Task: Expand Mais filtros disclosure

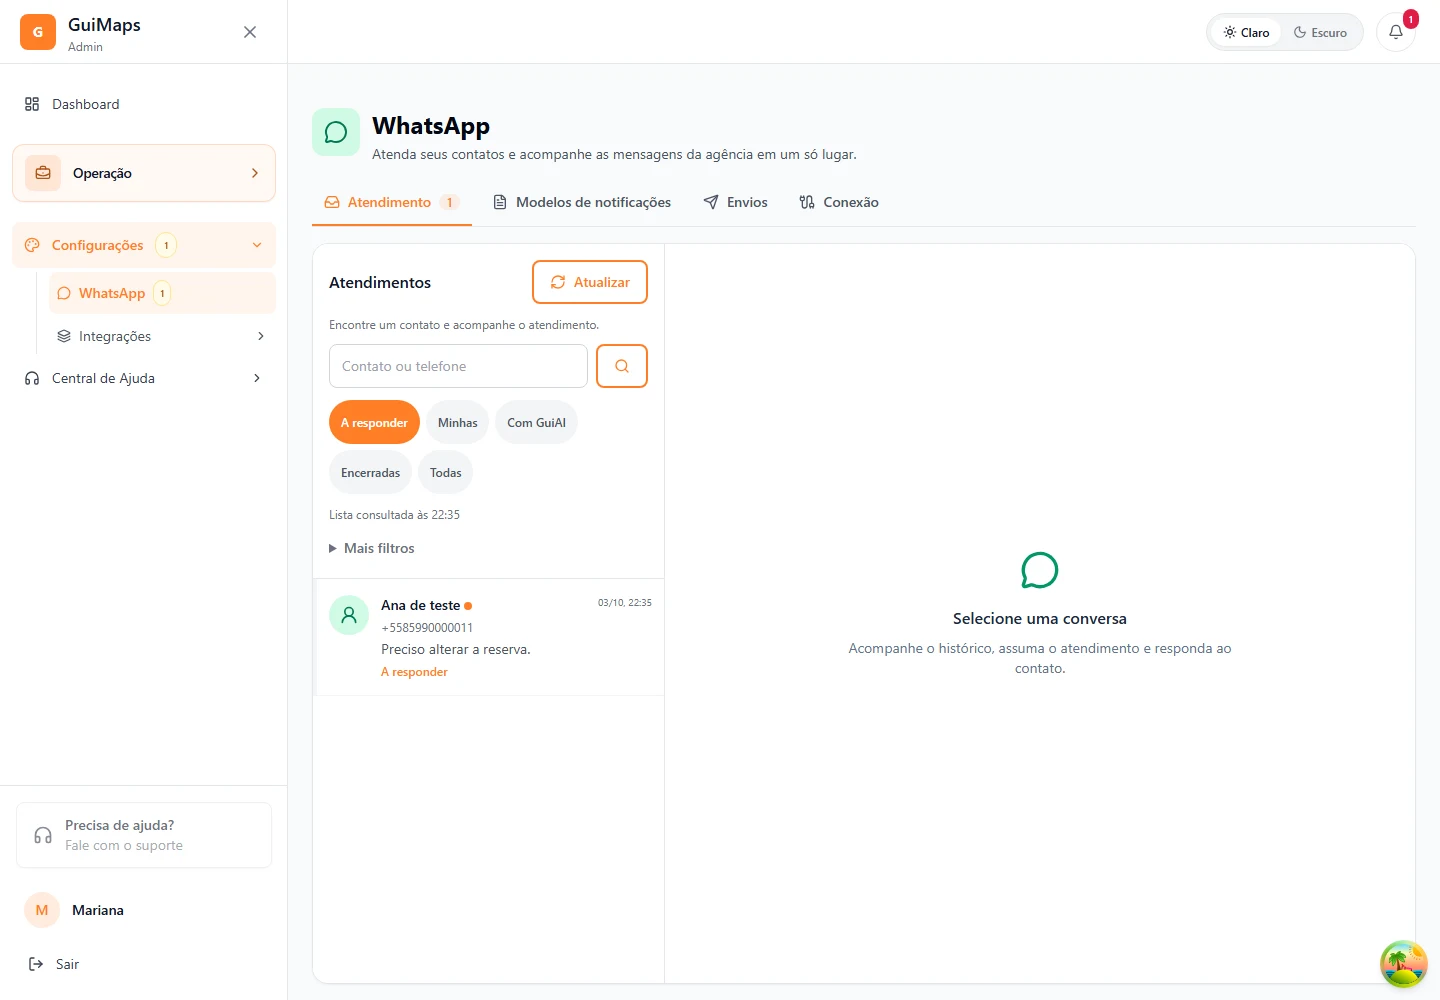Action: click(372, 548)
